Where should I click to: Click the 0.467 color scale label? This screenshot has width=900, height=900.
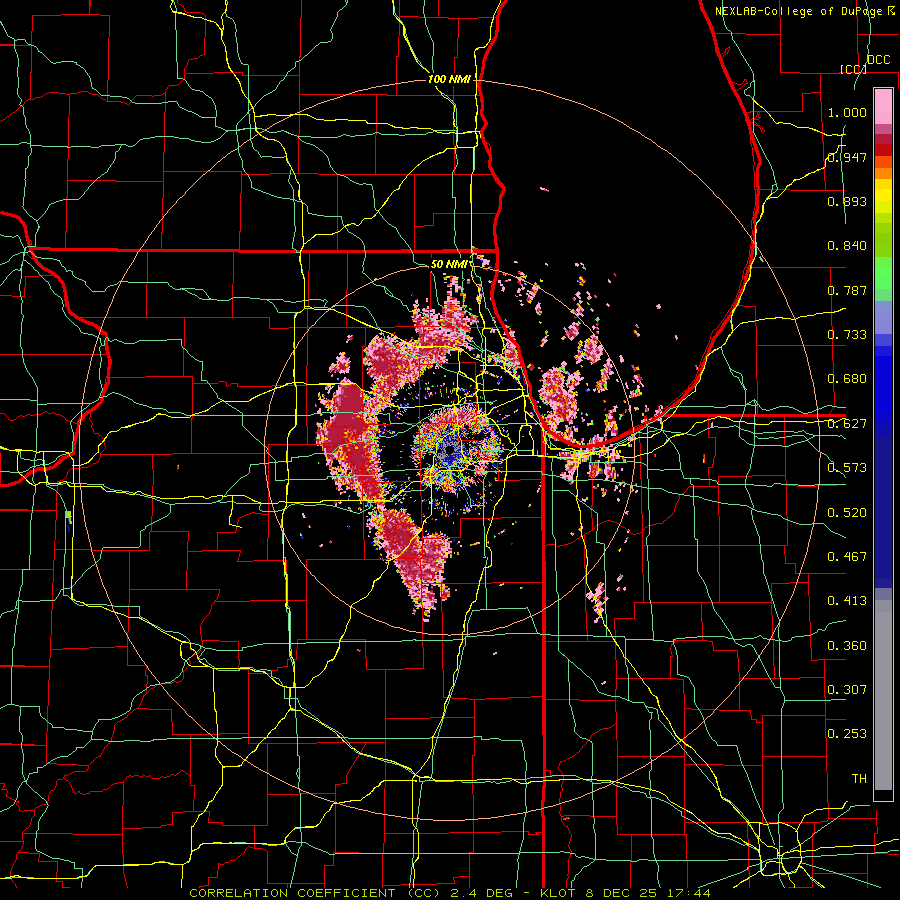click(x=847, y=556)
